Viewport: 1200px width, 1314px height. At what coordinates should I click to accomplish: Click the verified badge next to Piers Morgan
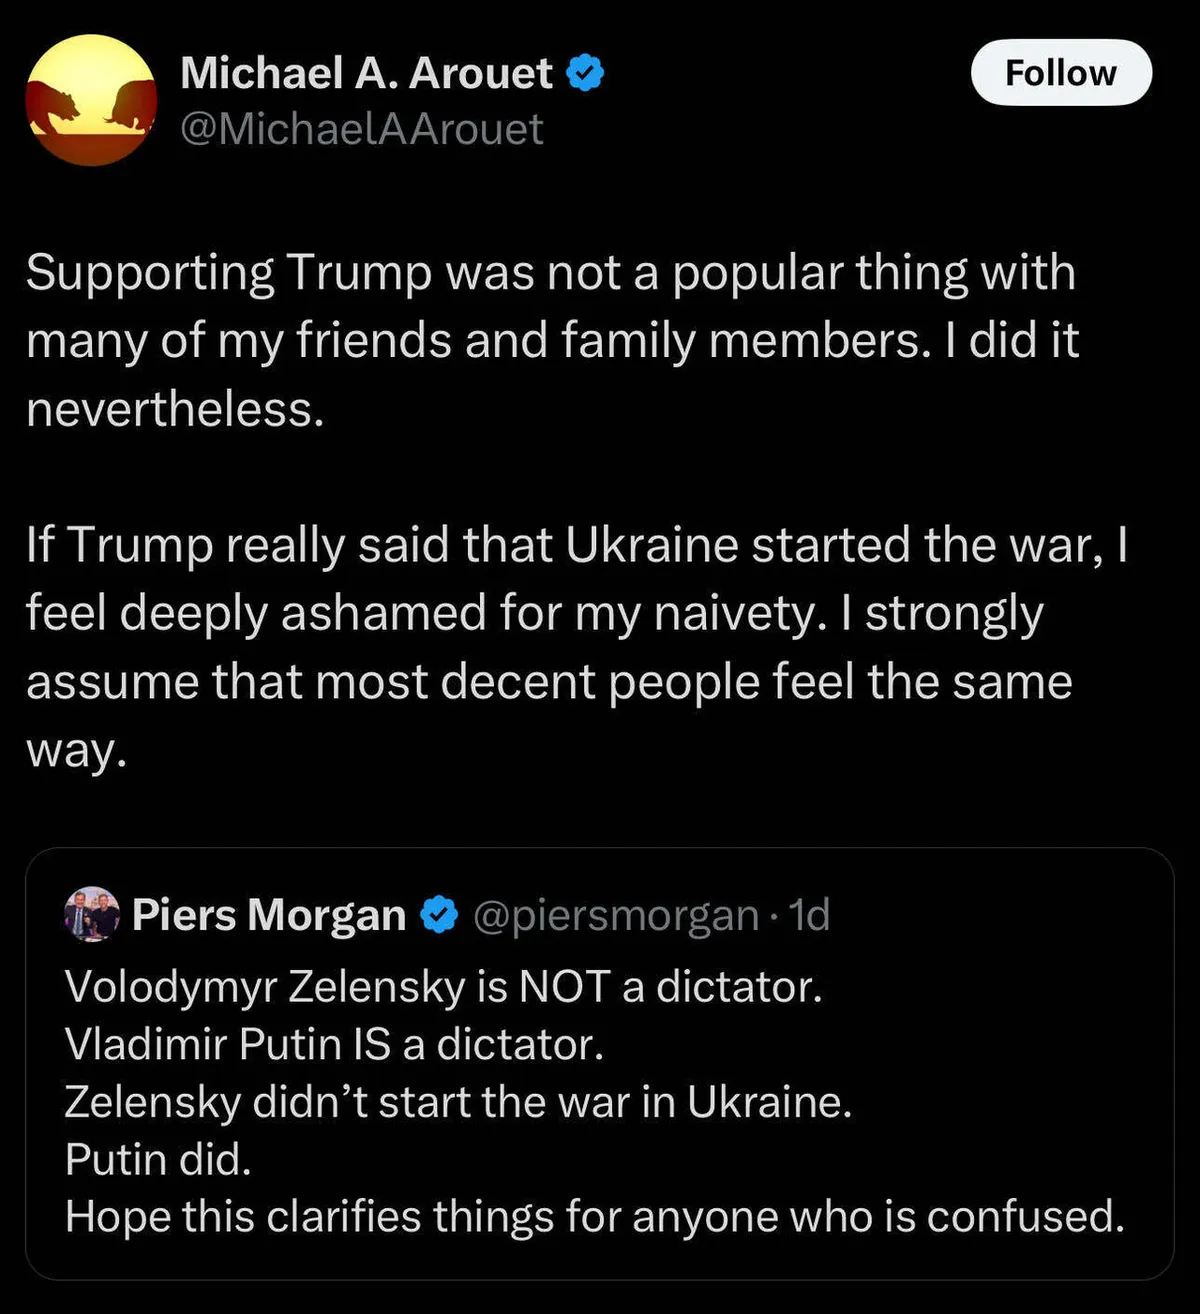tap(438, 915)
